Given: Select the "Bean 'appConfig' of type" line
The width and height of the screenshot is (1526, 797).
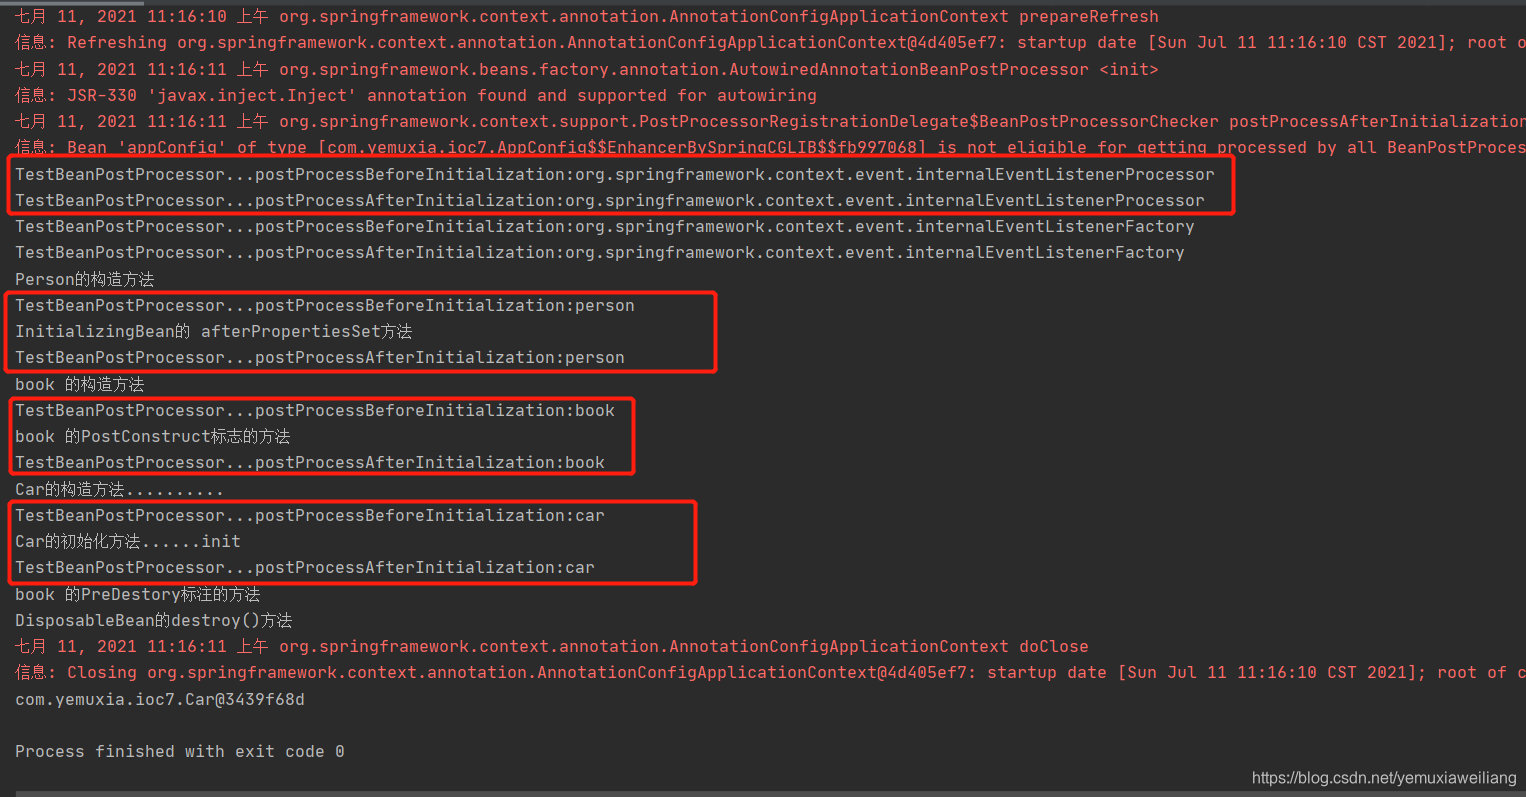Looking at the screenshot, I should click(x=770, y=148).
